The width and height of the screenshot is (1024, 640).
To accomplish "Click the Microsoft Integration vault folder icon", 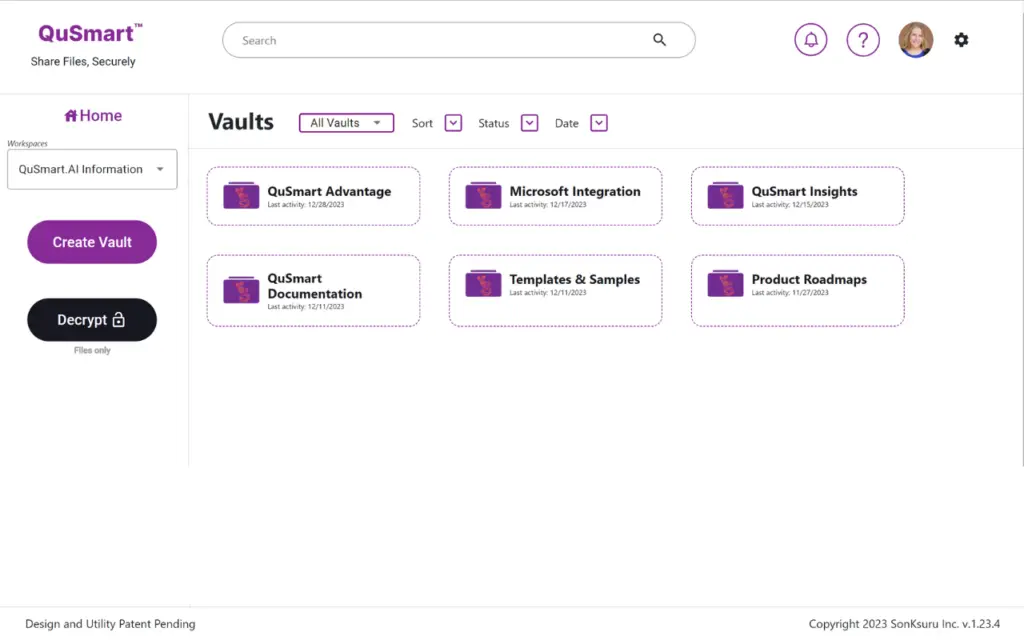I will tap(483, 195).
